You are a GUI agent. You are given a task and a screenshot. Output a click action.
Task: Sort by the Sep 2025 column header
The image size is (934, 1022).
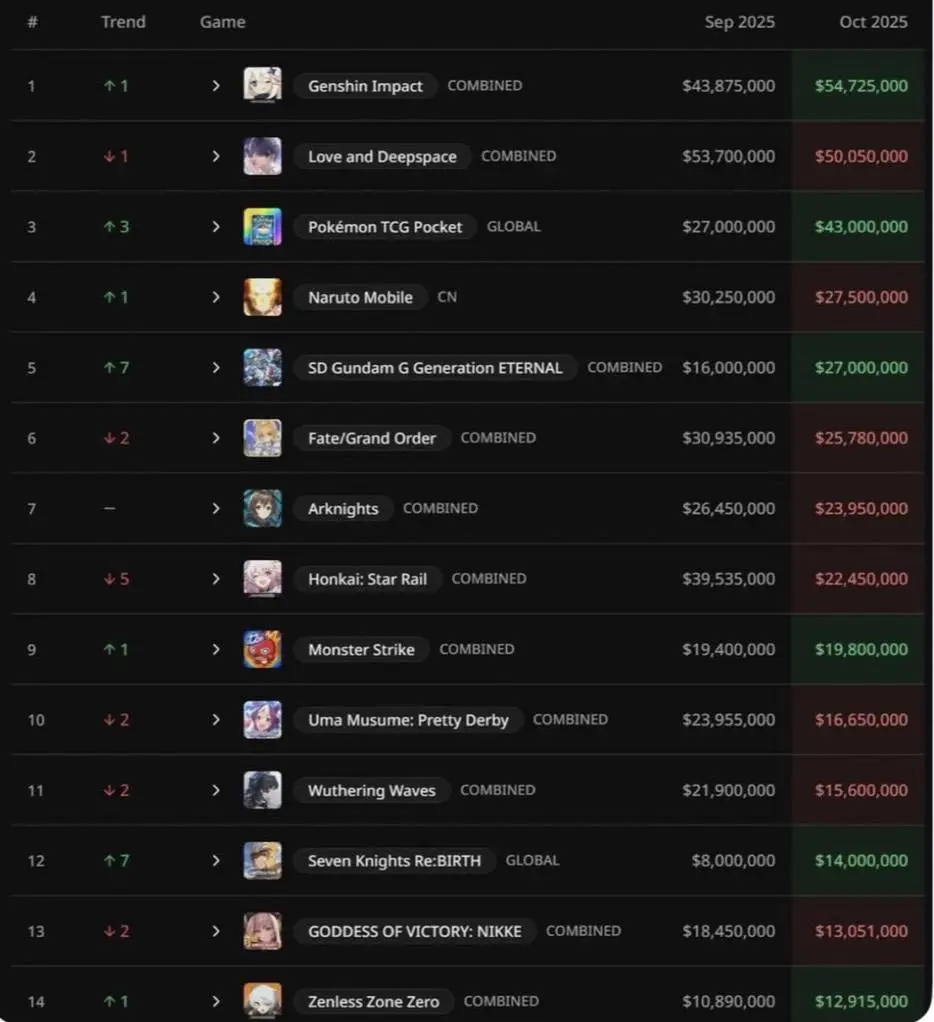point(739,22)
